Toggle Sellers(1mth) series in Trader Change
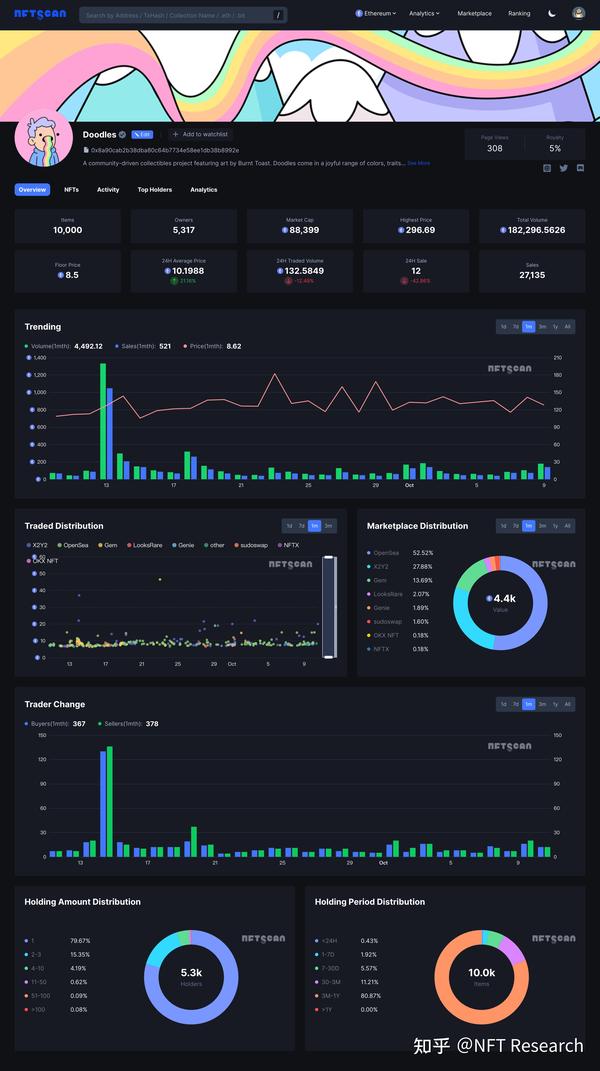The width and height of the screenshot is (600, 1071). point(128,723)
